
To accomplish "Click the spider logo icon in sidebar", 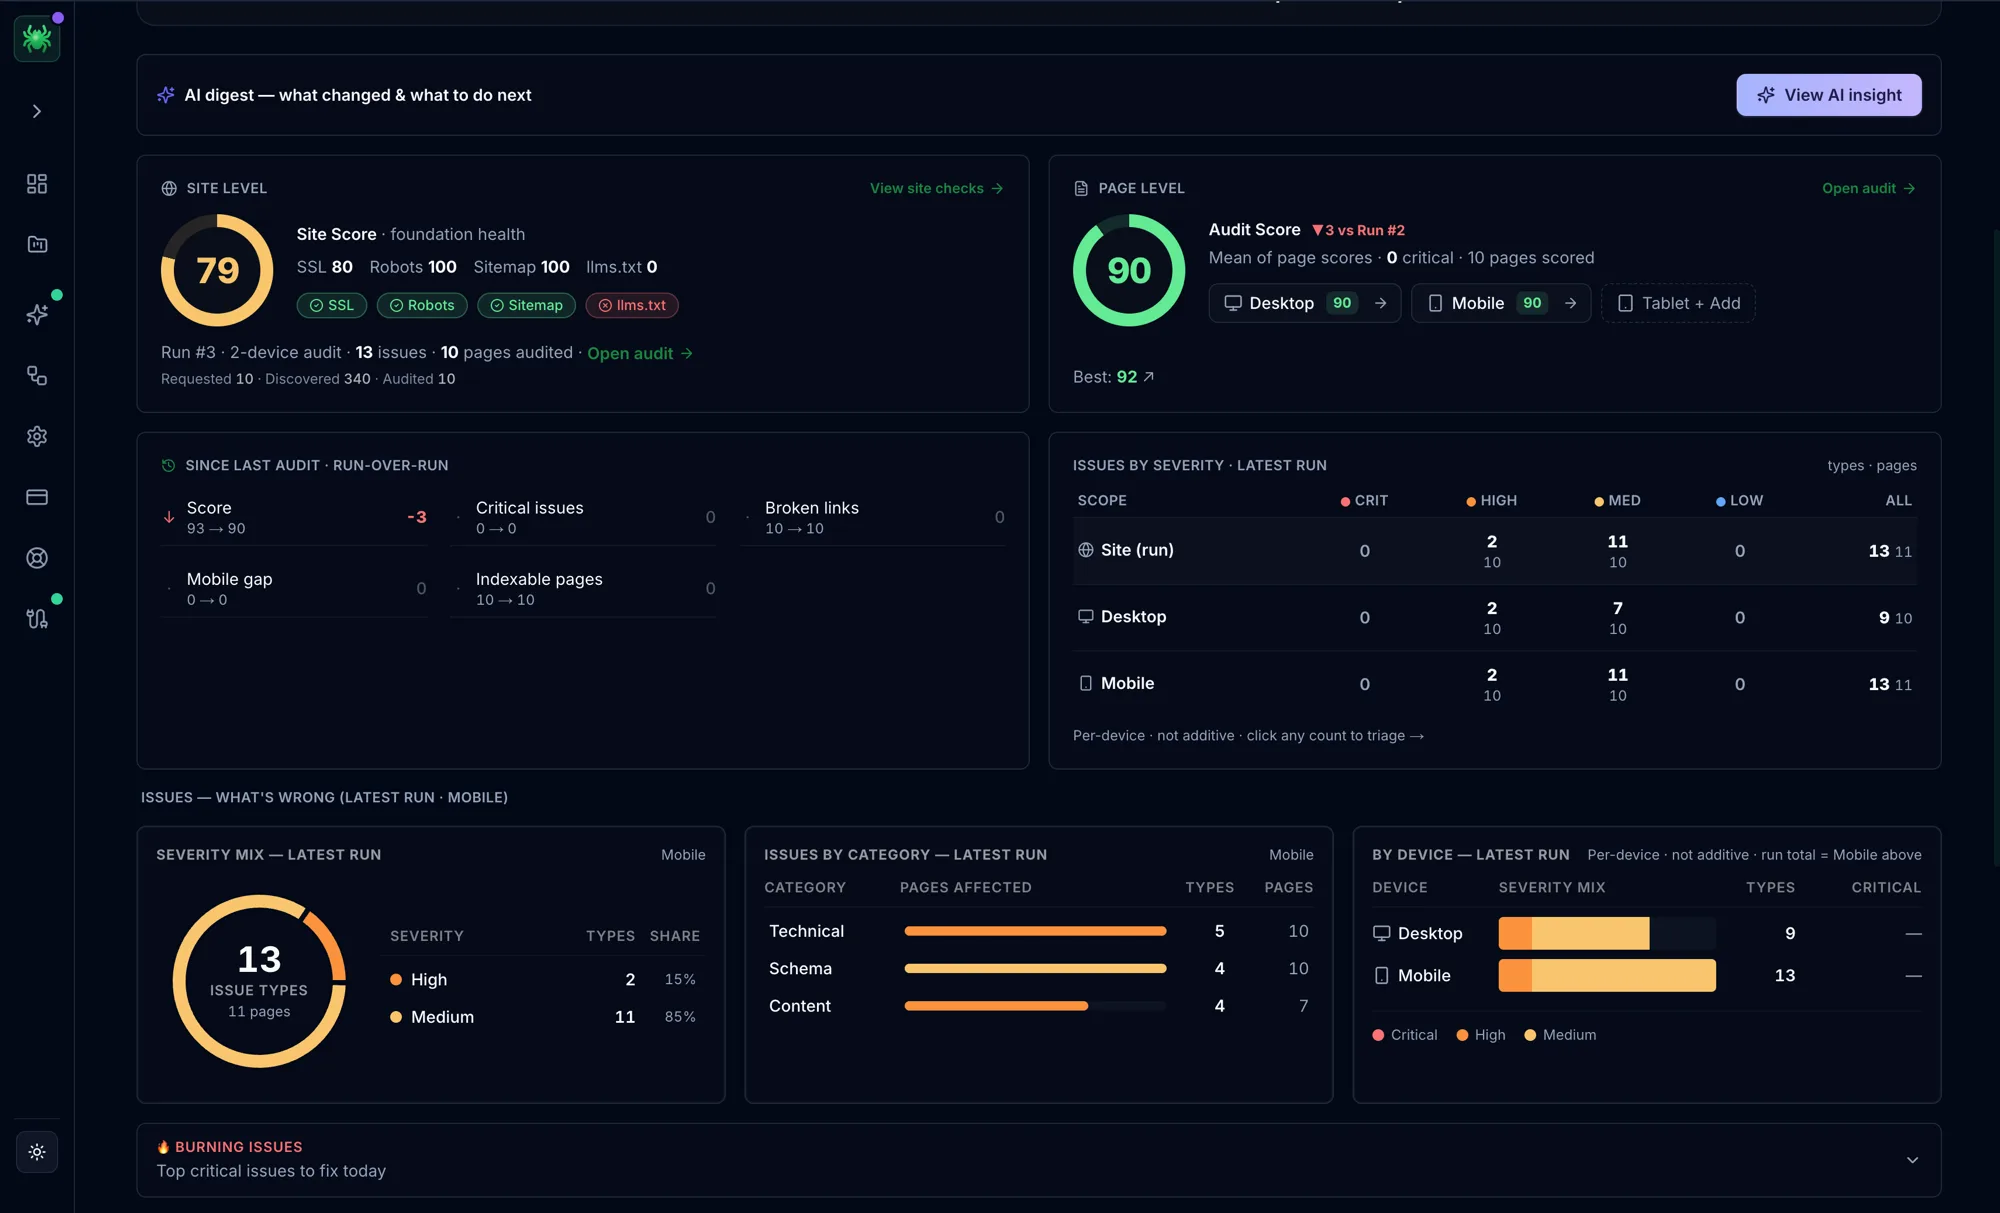I will pos(37,38).
